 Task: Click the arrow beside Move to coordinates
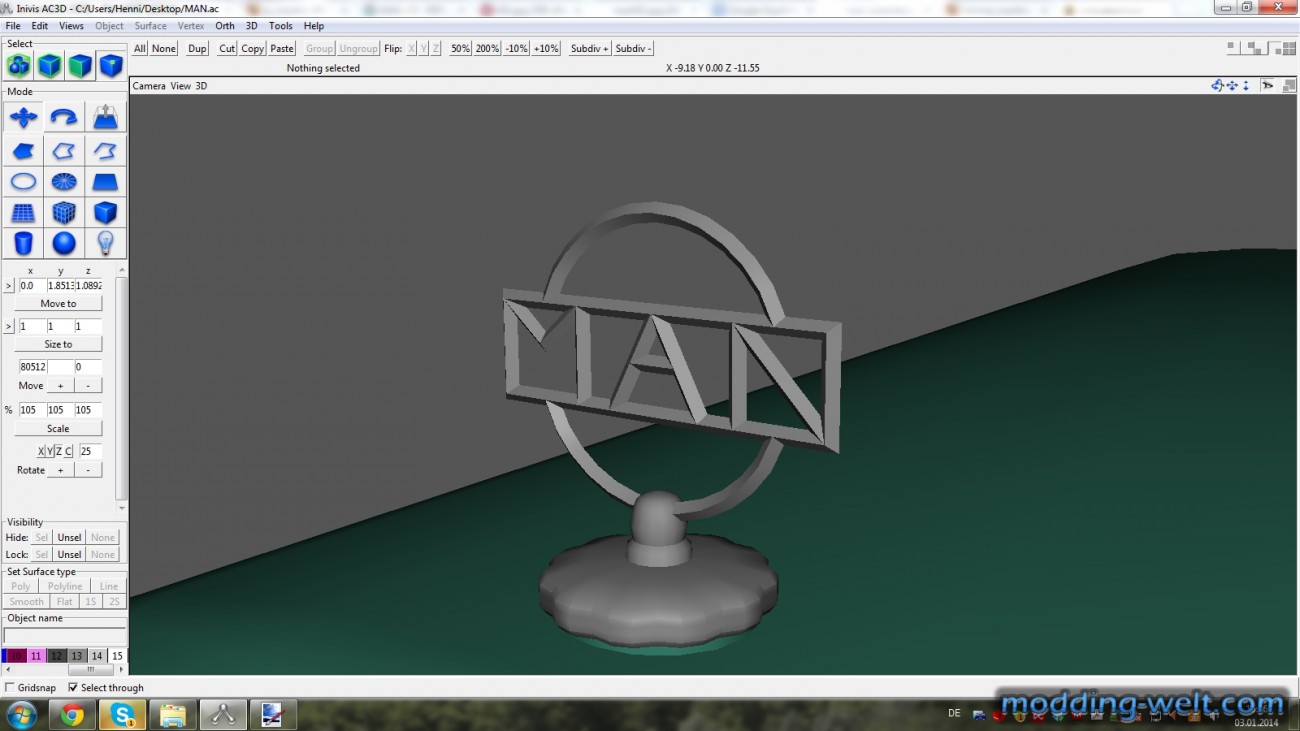(9, 286)
